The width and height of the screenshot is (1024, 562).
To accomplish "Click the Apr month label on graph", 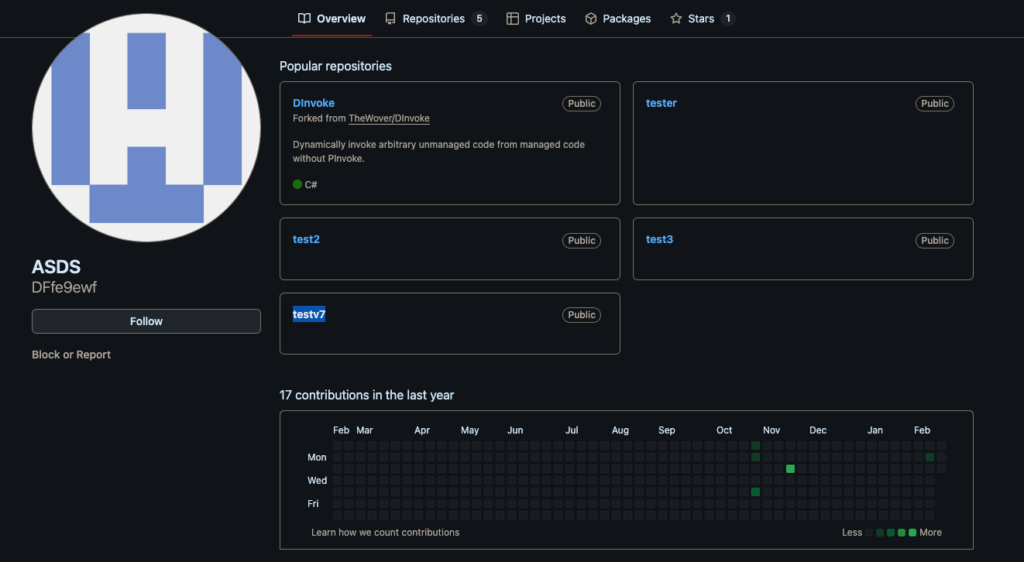I will (x=422, y=430).
